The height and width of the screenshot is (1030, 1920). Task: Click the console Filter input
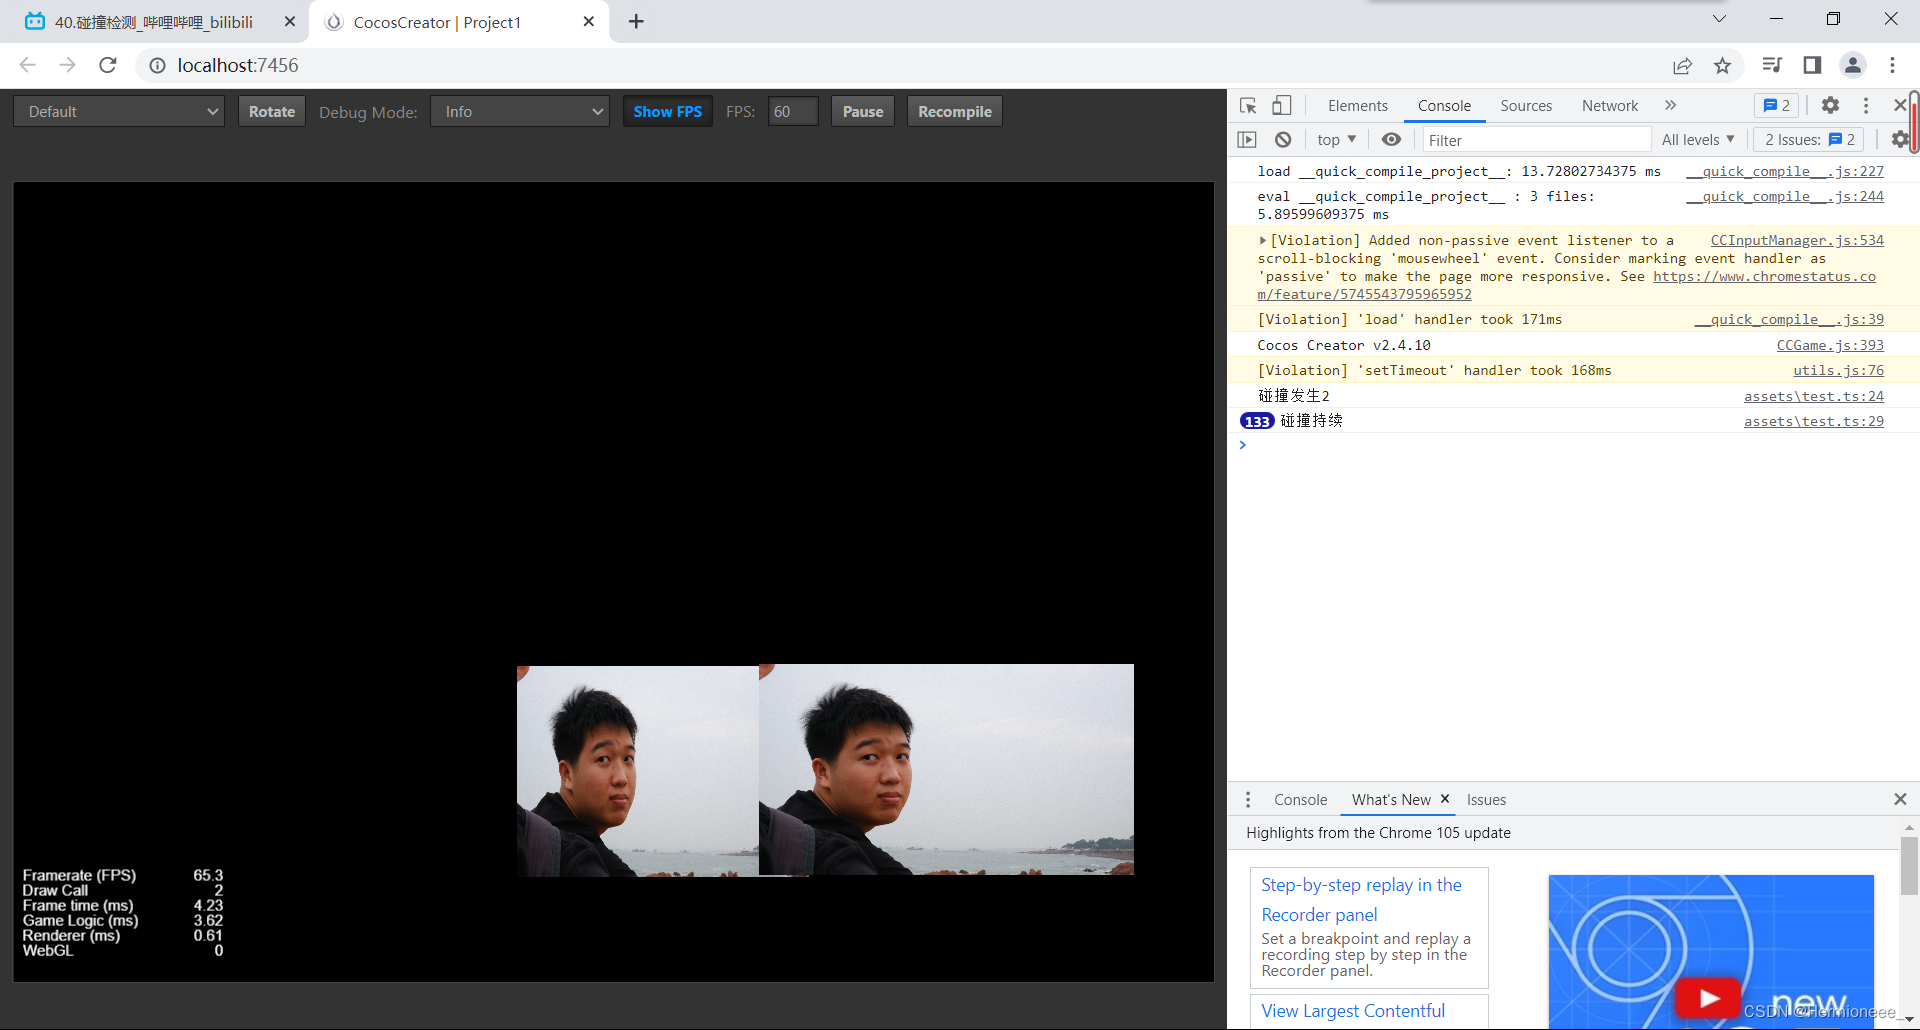click(1537, 140)
